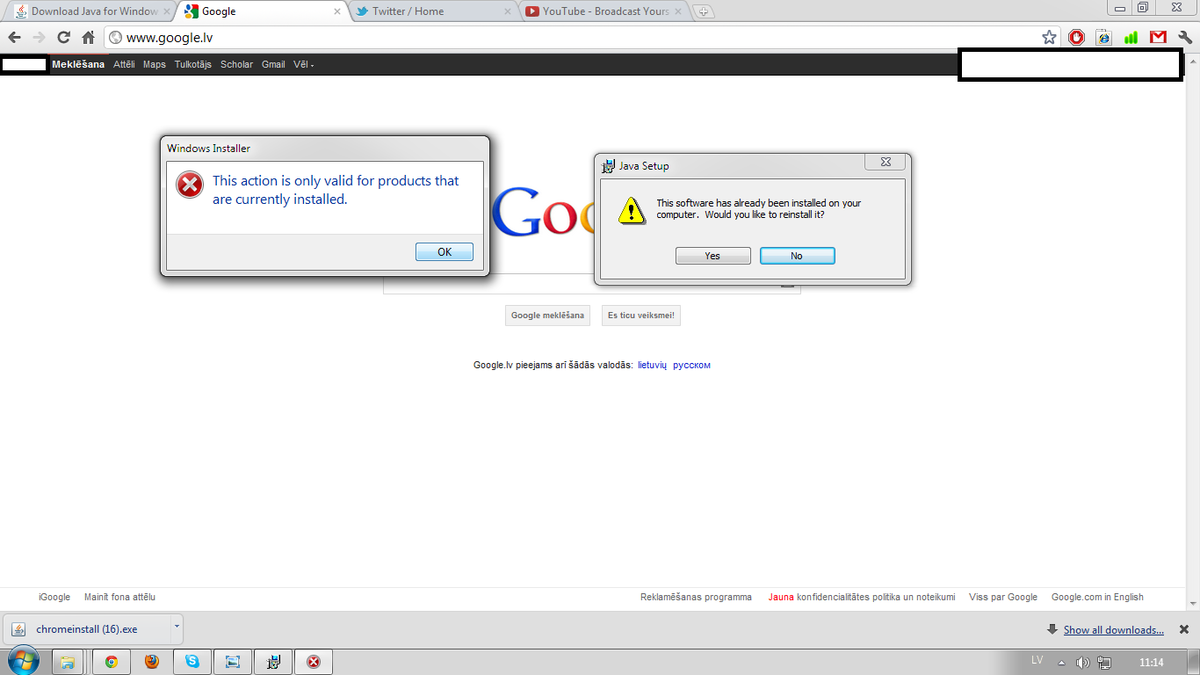Image resolution: width=1200 pixels, height=675 pixels.
Task: Expand the Vēl dropdown in Google bar
Action: click(x=303, y=65)
